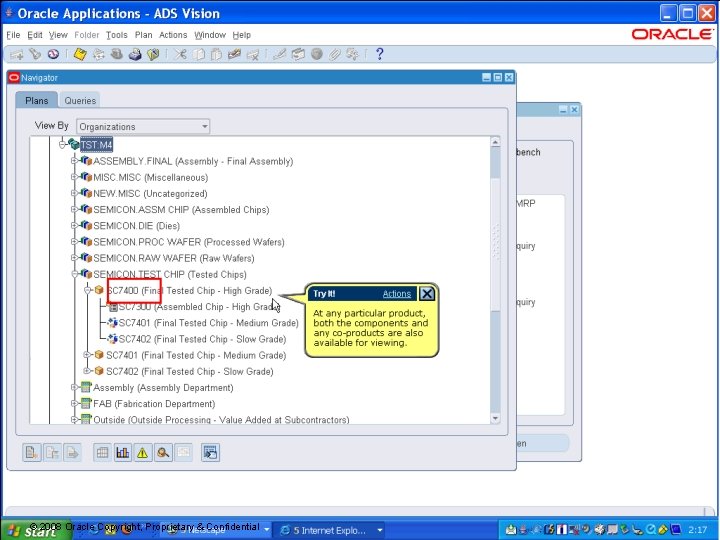The height and width of the screenshot is (540, 720).
Task: Click the box icon beside SC7400 tree node
Action: point(99,290)
